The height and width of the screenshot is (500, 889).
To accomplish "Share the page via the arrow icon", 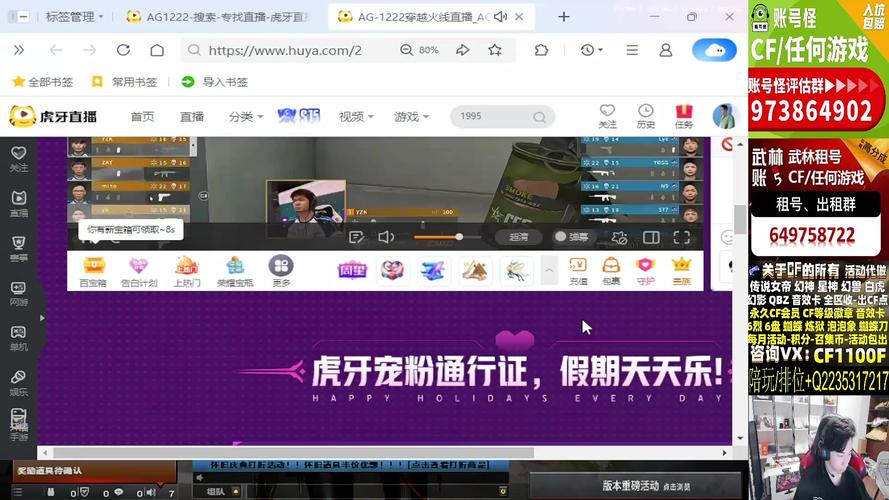I will point(463,50).
